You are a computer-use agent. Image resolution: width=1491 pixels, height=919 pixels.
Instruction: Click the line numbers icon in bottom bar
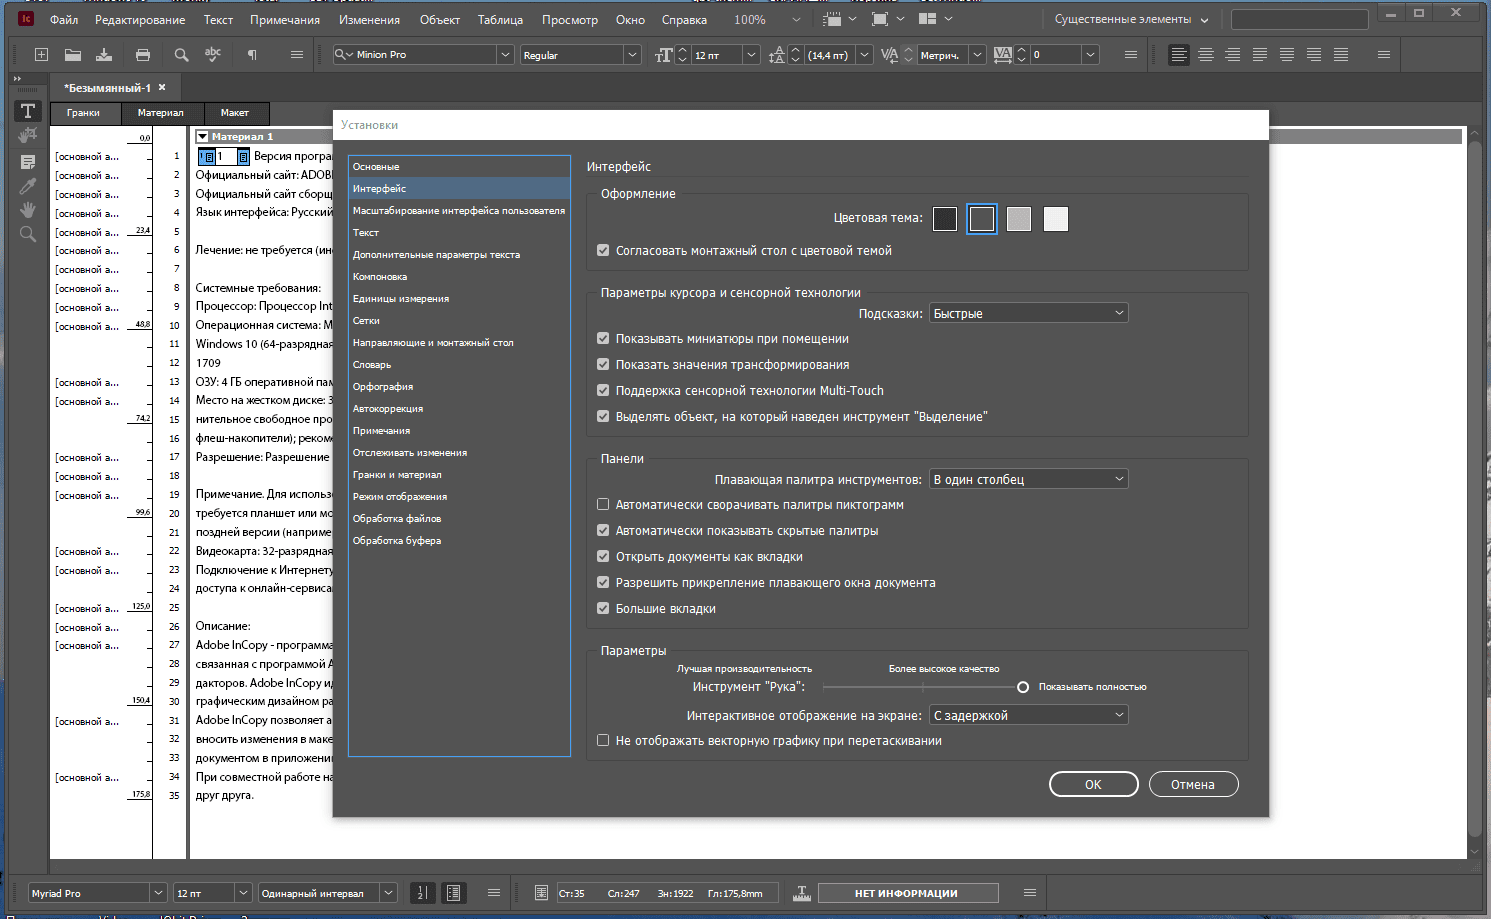[x=422, y=893]
